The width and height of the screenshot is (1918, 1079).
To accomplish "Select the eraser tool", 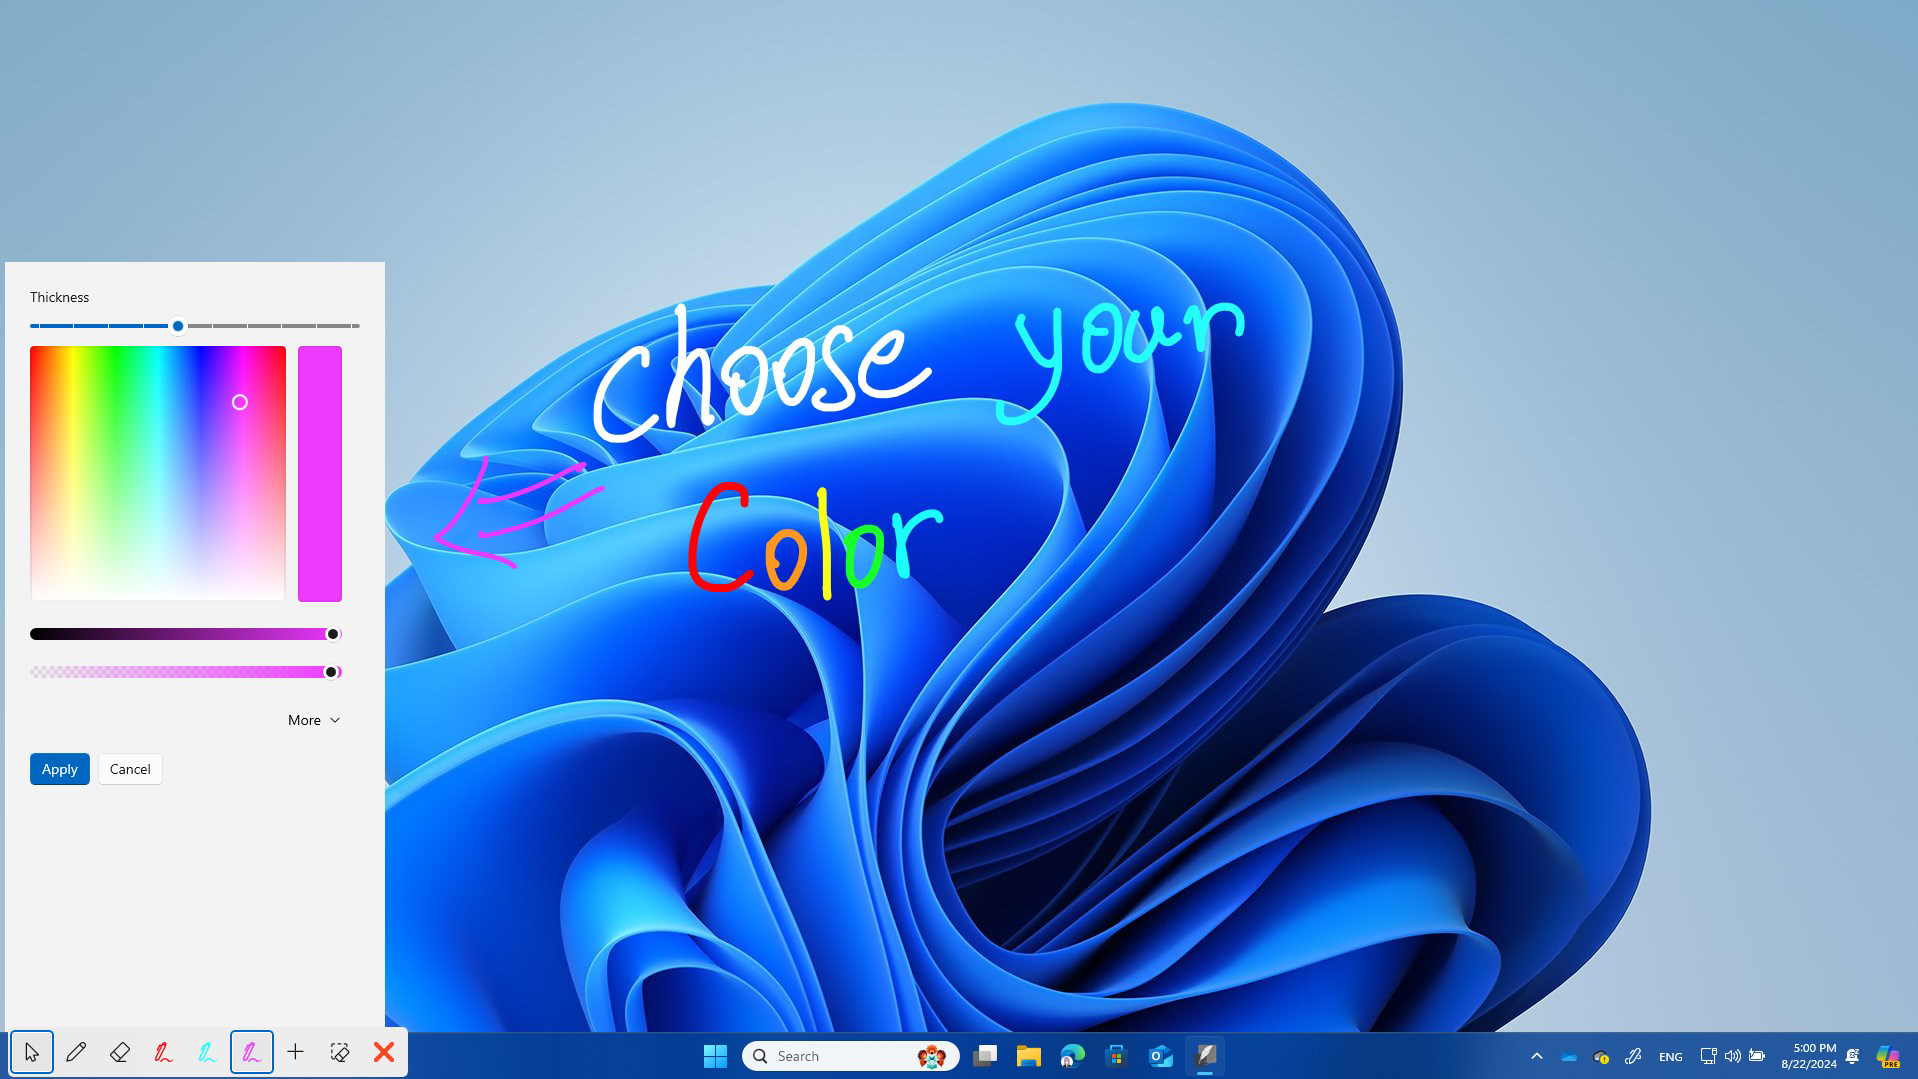I will [x=120, y=1052].
